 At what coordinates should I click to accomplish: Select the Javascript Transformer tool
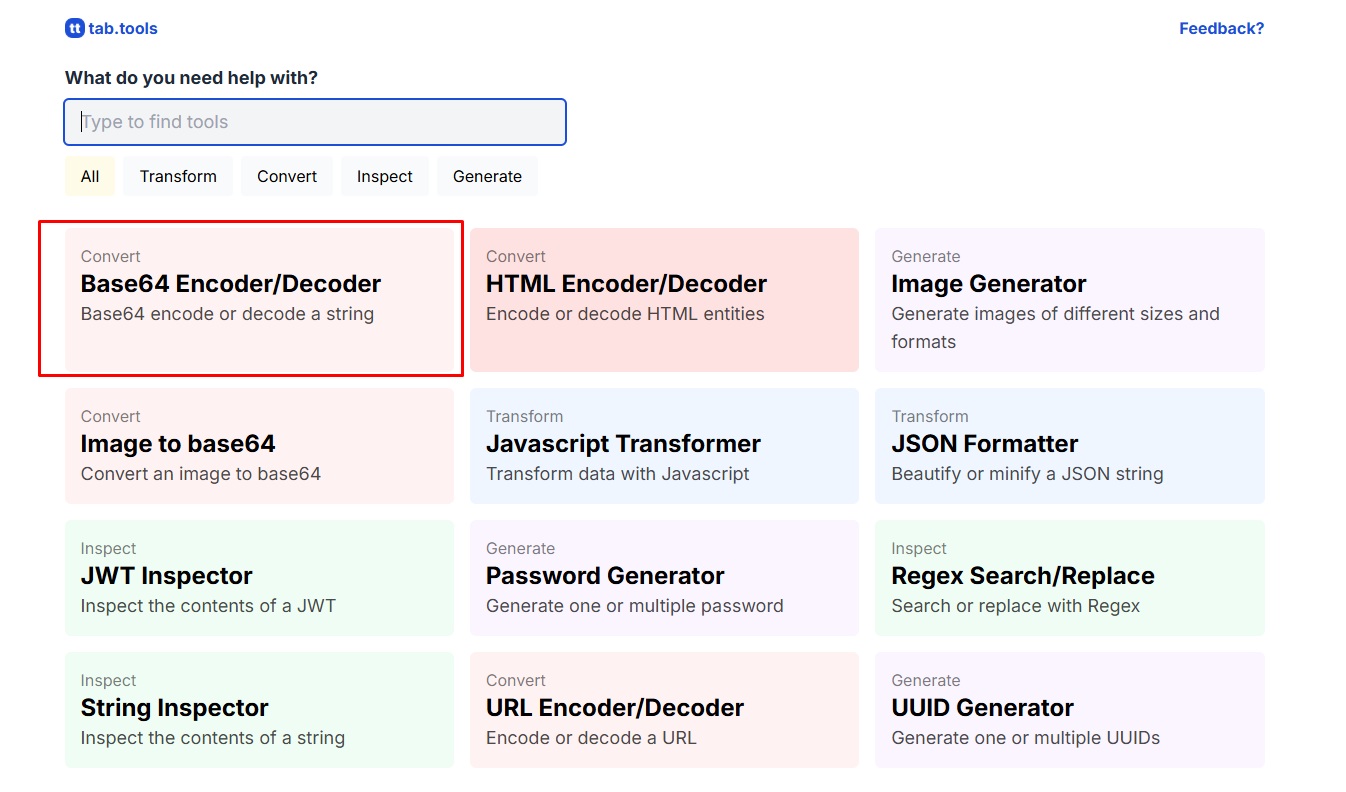(663, 445)
